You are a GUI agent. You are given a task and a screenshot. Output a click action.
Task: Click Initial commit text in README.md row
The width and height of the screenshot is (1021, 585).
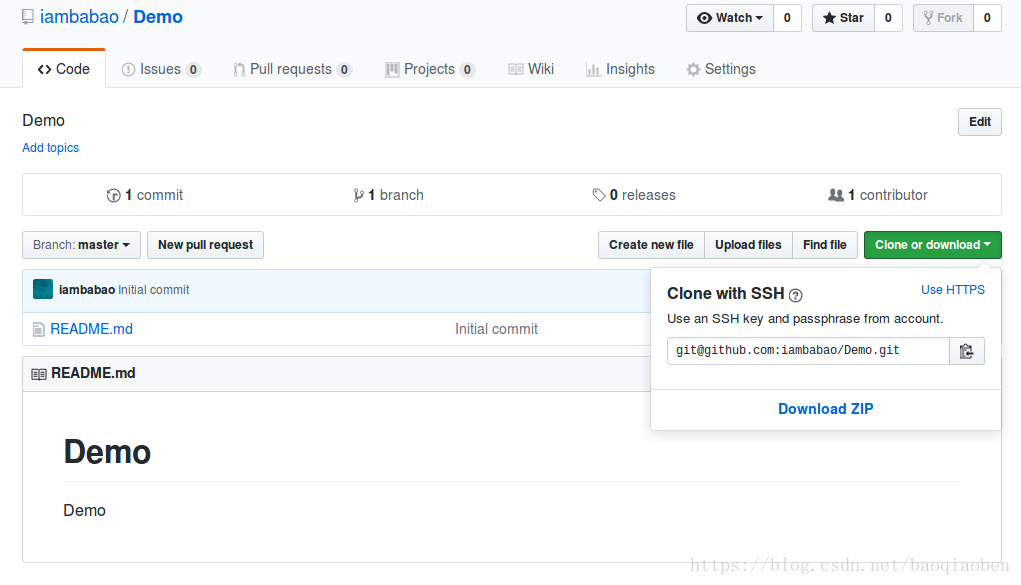click(496, 329)
